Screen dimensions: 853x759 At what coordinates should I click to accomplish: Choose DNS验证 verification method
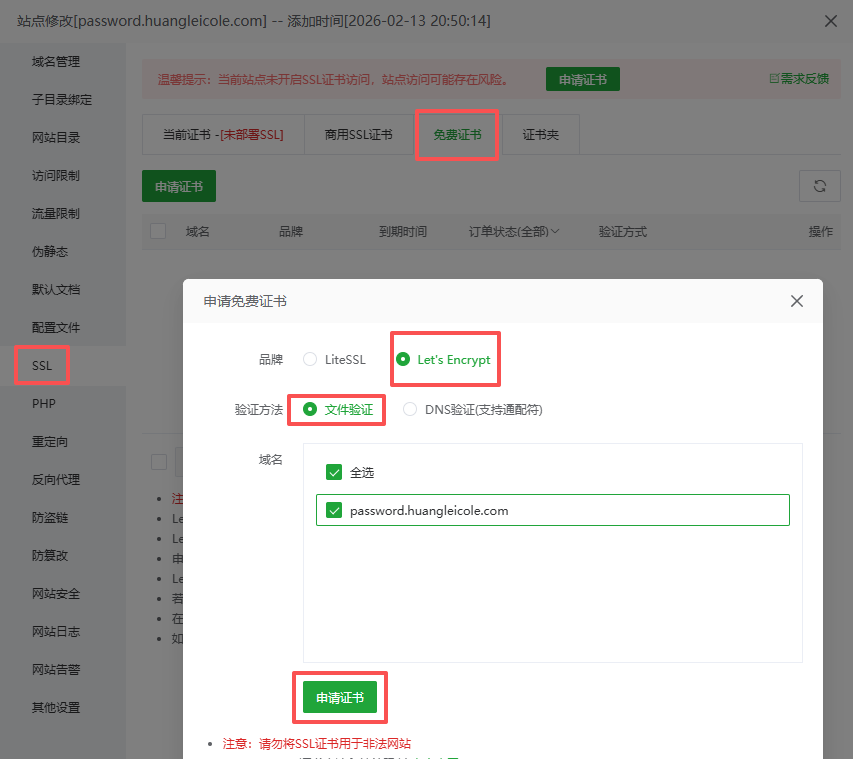point(410,409)
